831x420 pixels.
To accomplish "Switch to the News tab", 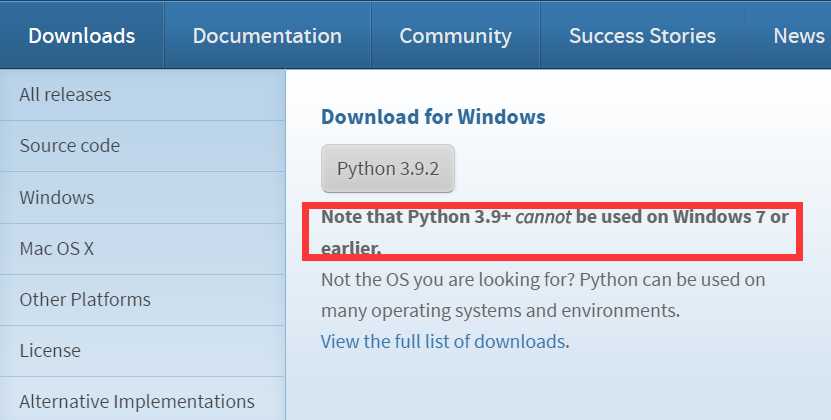I will click(799, 36).
